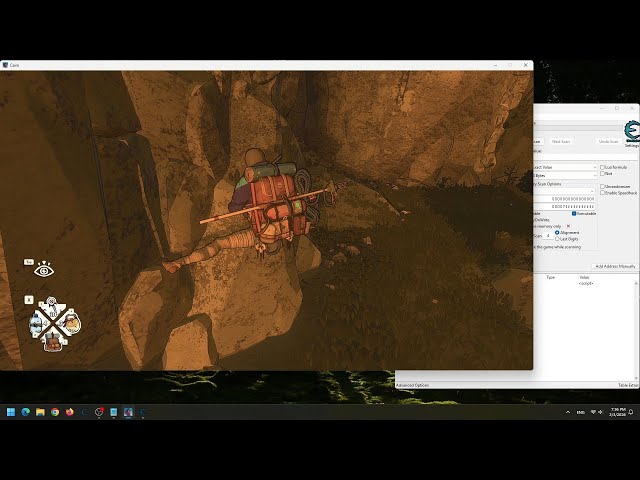Screen dimensions: 640x480
Task: Toggle the Not checkbox in Cheat Engine
Action: (602, 174)
